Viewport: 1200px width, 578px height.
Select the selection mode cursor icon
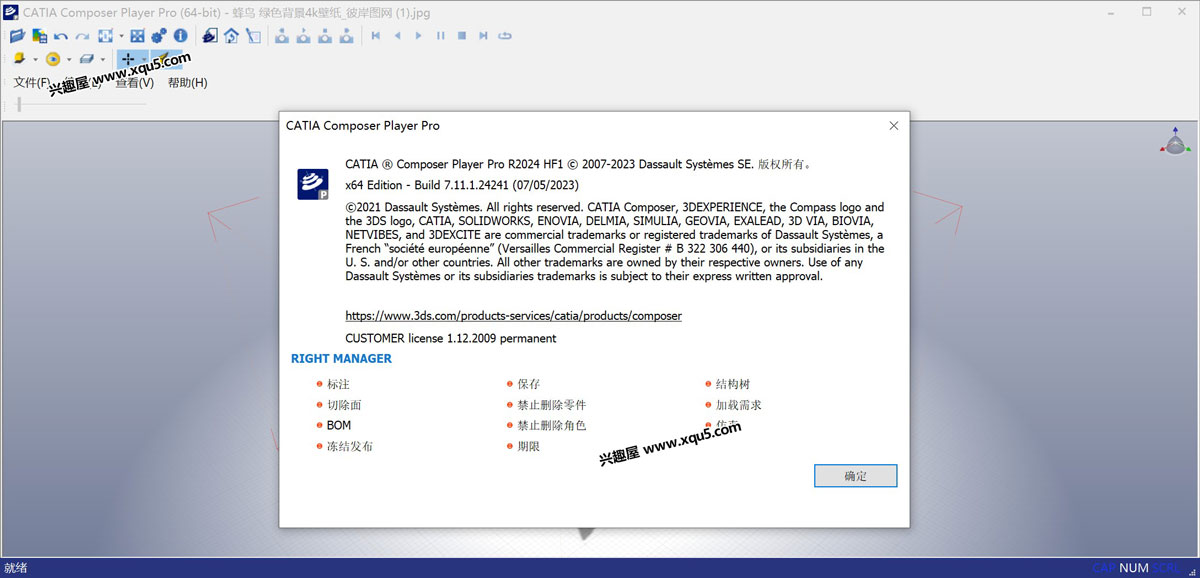pyautogui.click(x=253, y=36)
